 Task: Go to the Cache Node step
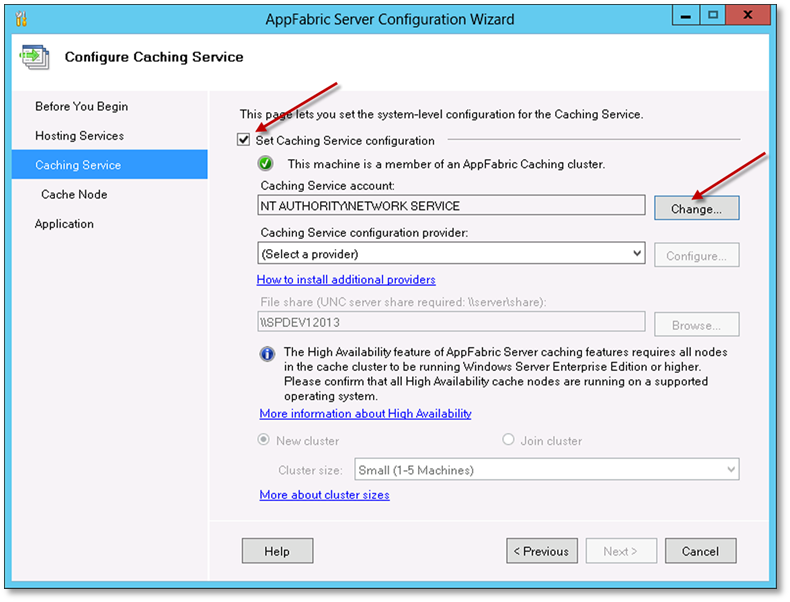(x=74, y=194)
